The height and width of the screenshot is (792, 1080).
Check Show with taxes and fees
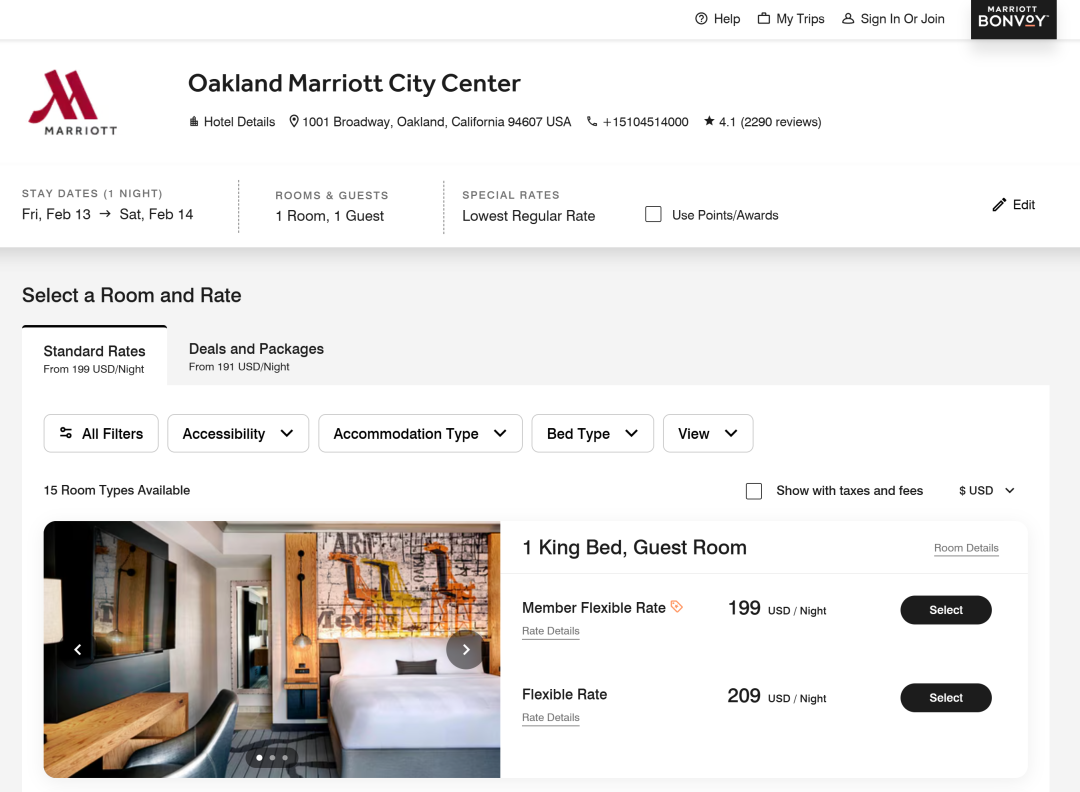coord(754,491)
